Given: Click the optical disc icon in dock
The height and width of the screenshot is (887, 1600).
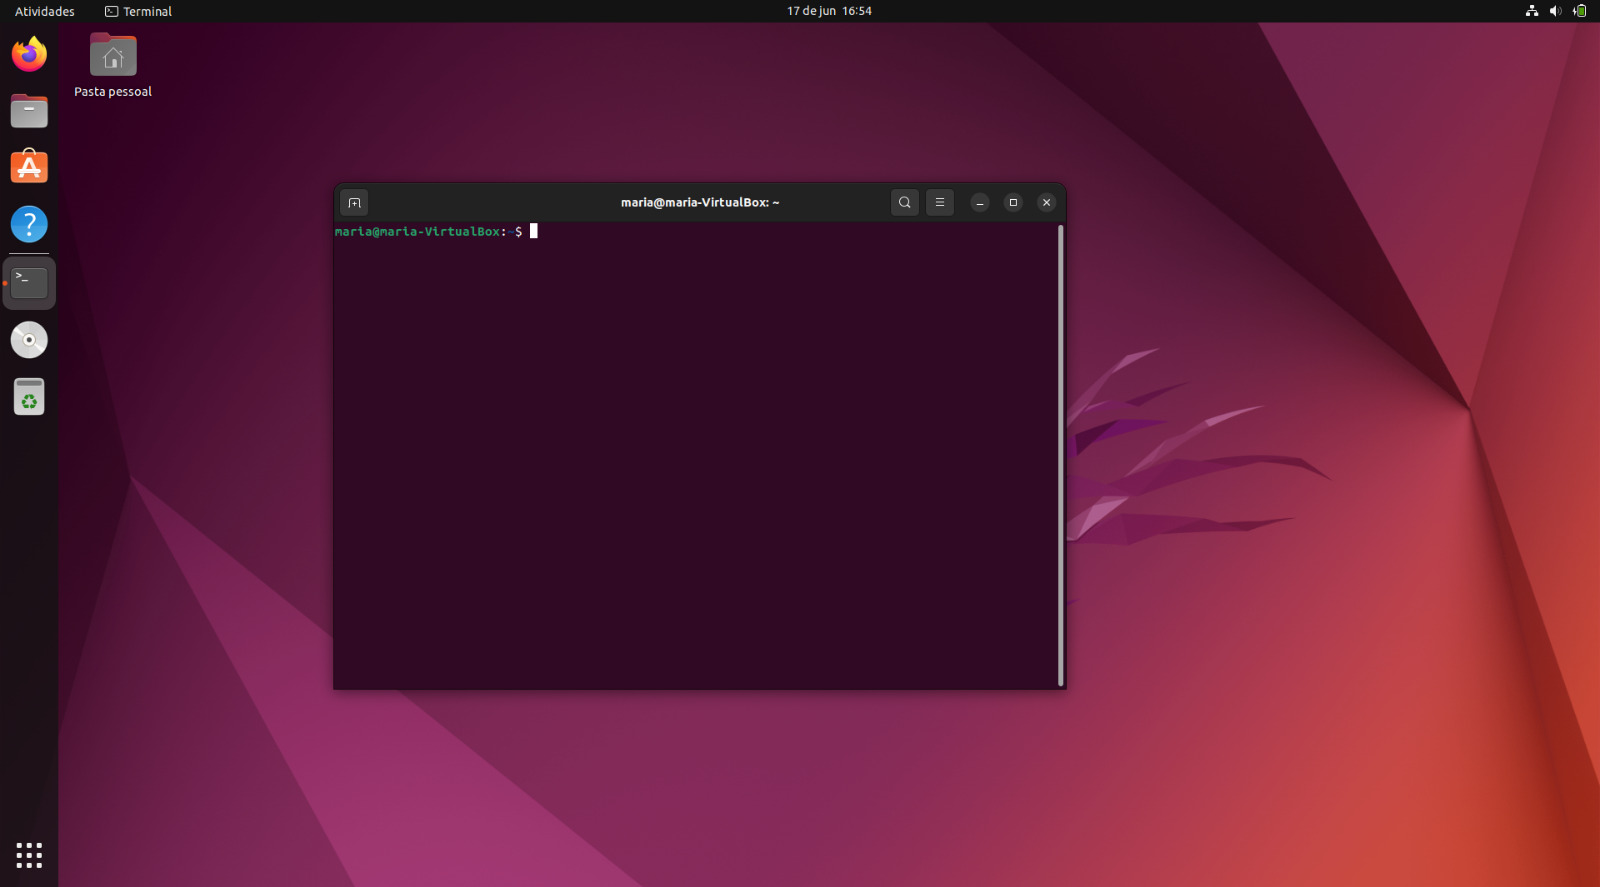Looking at the screenshot, I should [x=29, y=340].
